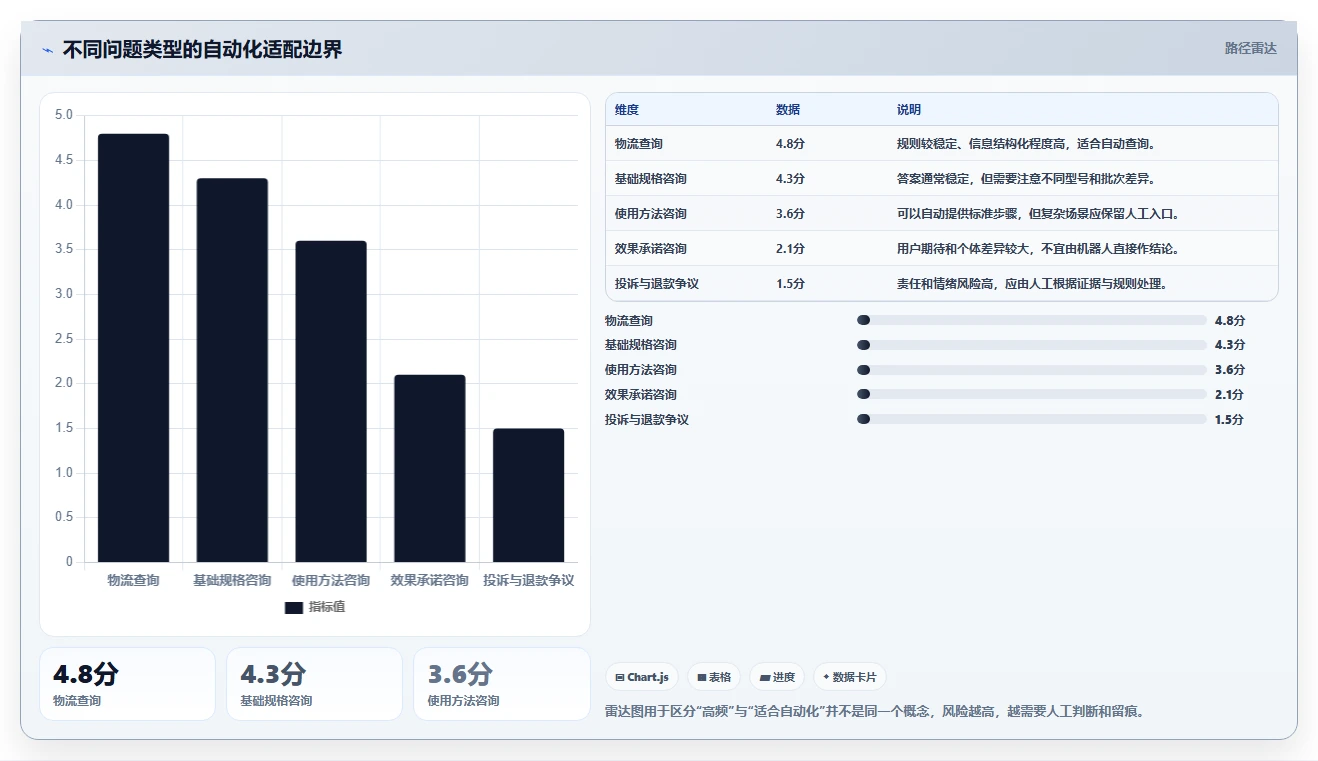
Task: Click the 效果承诺咨询 bar in chart
Action: pos(429,468)
